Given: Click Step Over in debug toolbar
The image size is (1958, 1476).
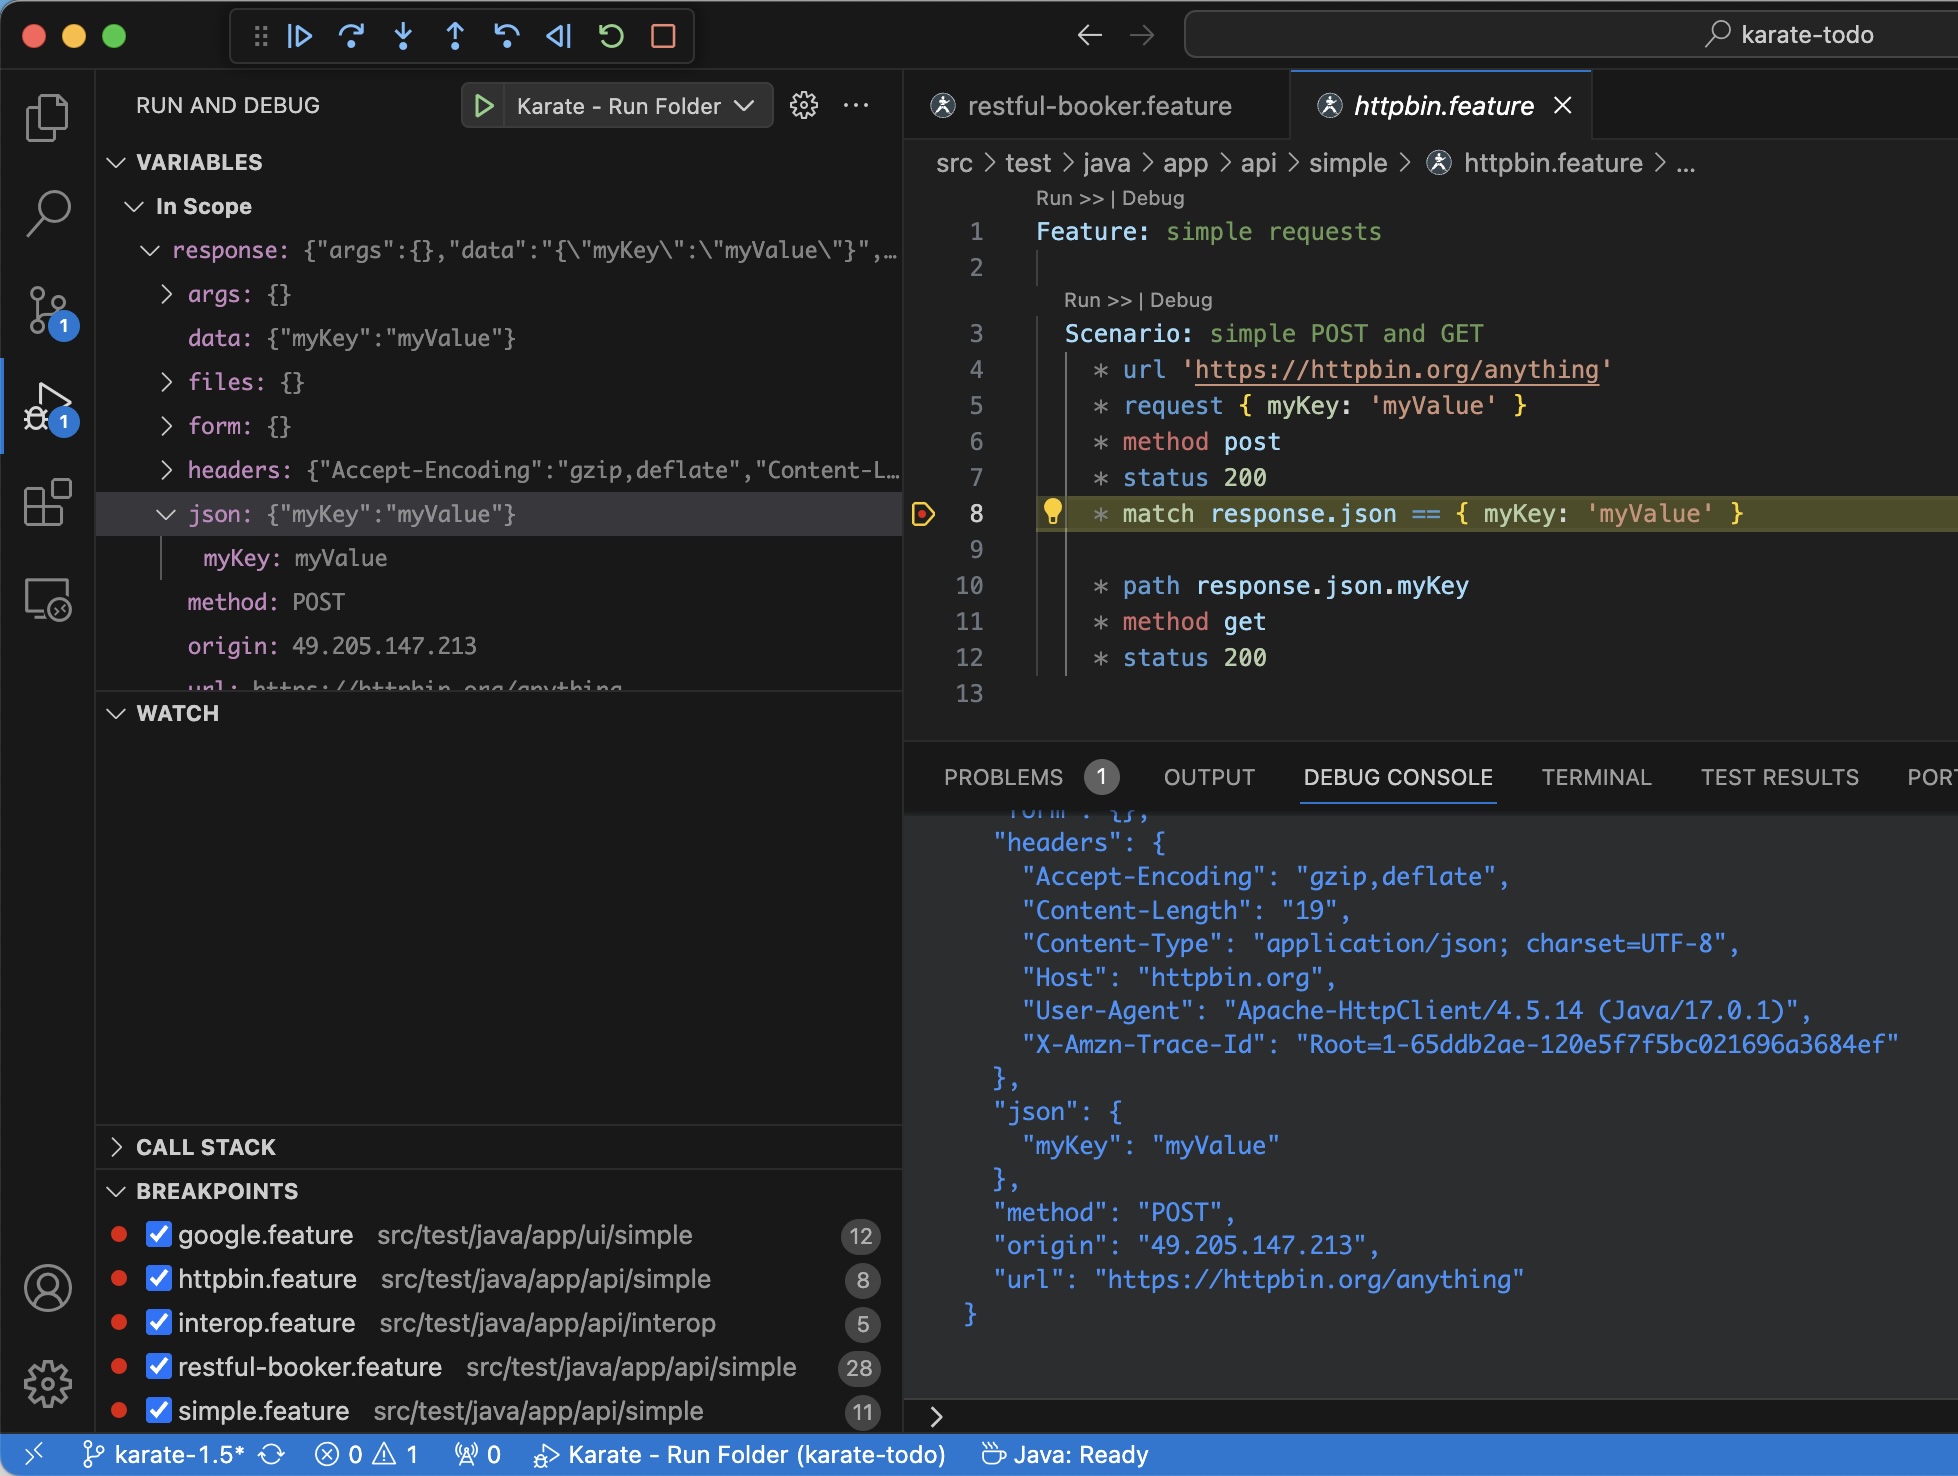Looking at the screenshot, I should [x=351, y=36].
